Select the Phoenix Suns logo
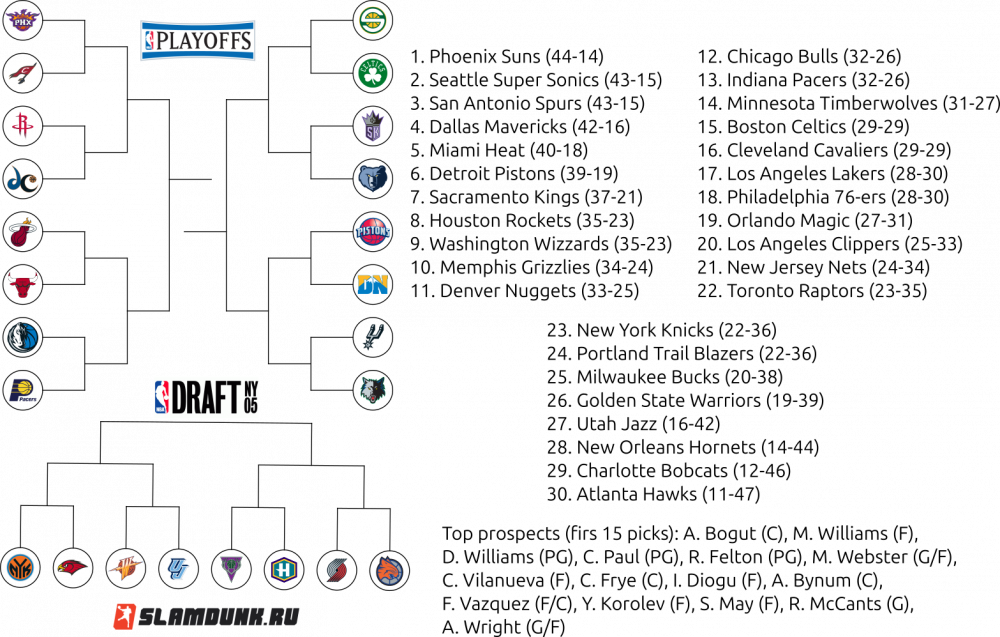This screenshot has height=637, width=1000. [23, 20]
